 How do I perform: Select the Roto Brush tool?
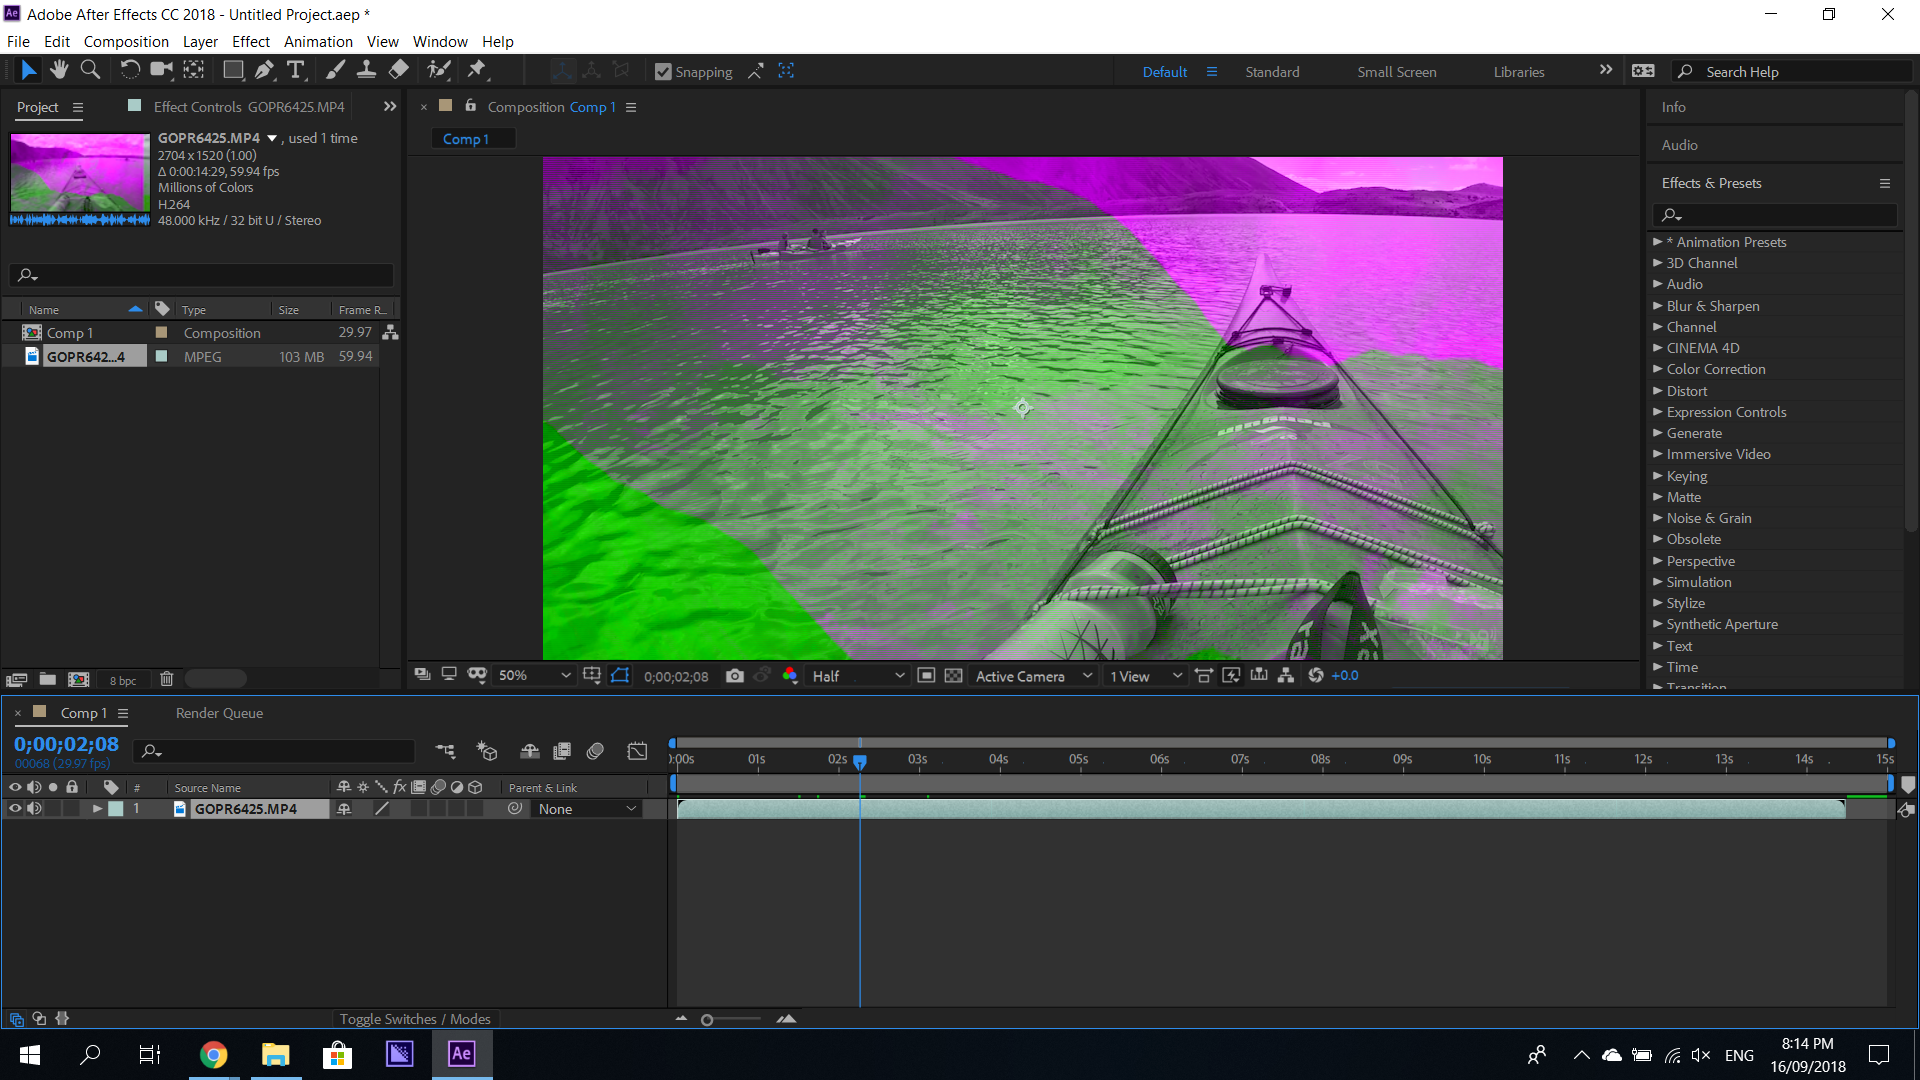coord(438,70)
